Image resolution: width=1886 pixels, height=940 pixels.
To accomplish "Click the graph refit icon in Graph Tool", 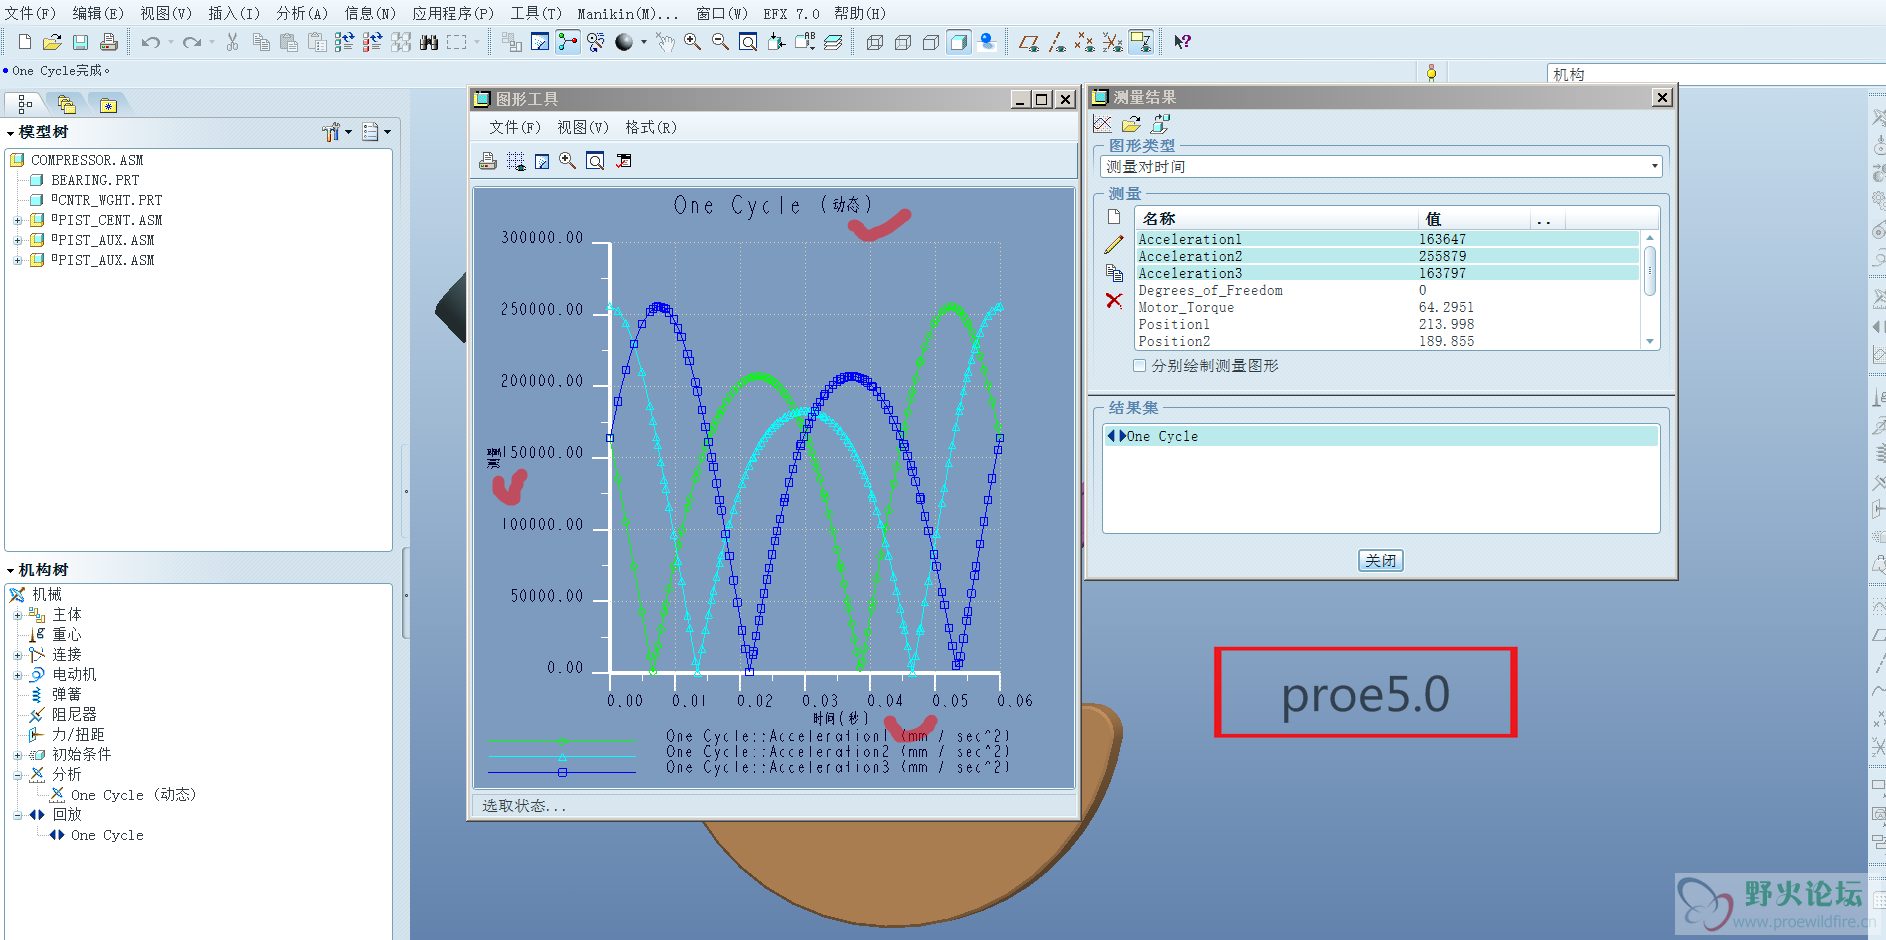I will click(x=595, y=161).
